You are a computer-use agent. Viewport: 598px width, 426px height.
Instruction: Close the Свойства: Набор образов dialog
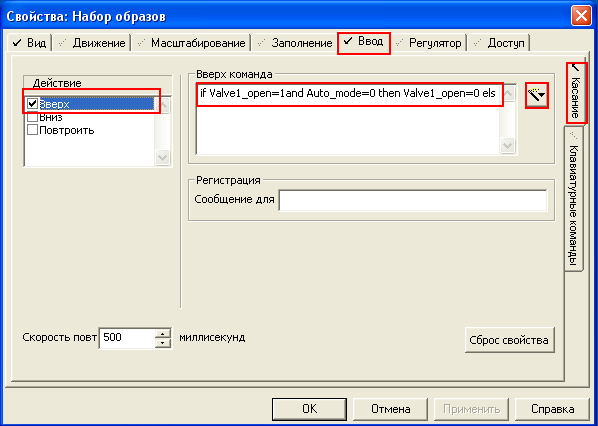(581, 17)
